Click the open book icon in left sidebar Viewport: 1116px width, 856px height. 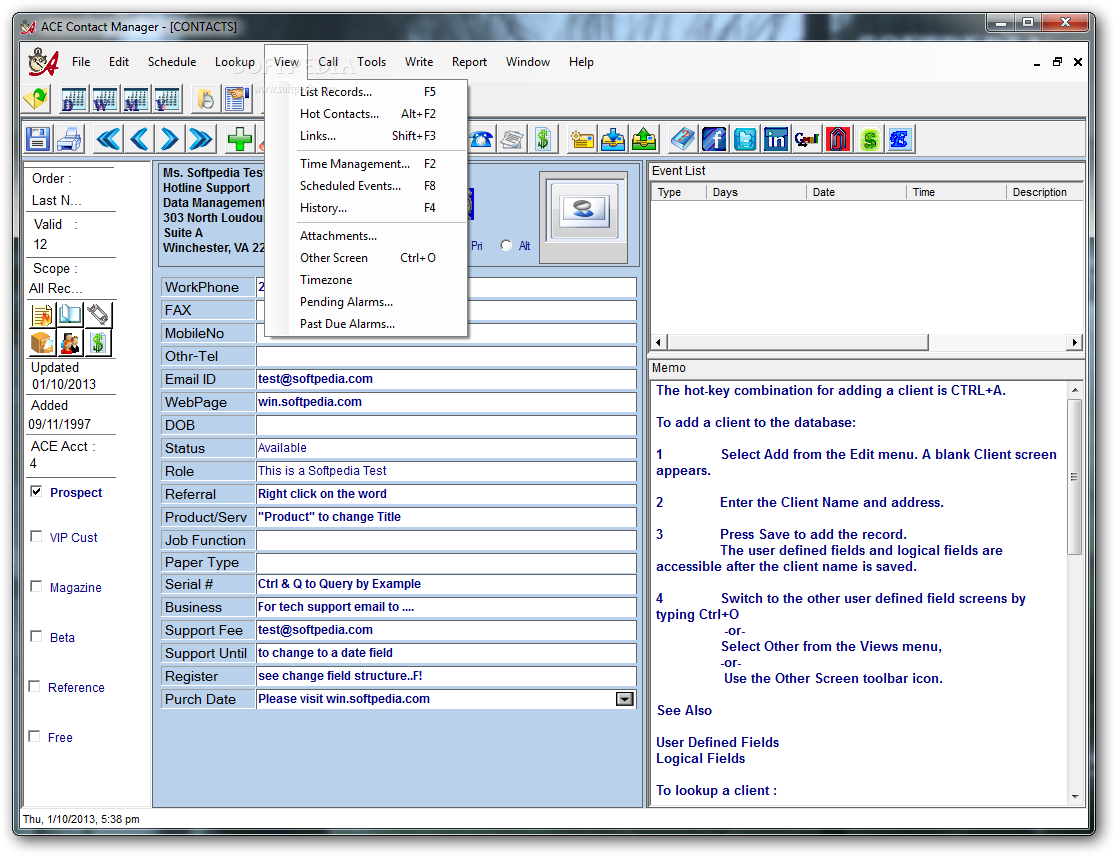70,315
